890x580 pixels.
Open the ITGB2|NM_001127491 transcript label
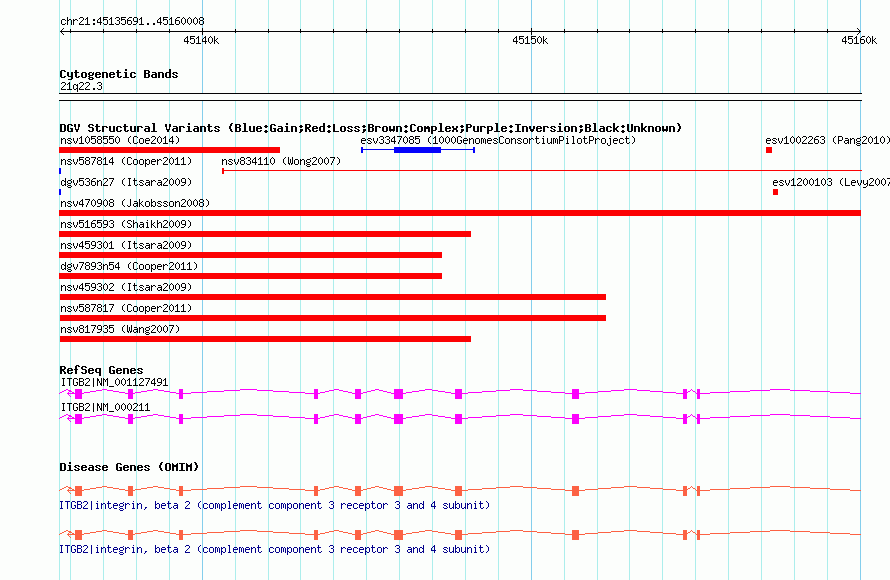pos(114,383)
